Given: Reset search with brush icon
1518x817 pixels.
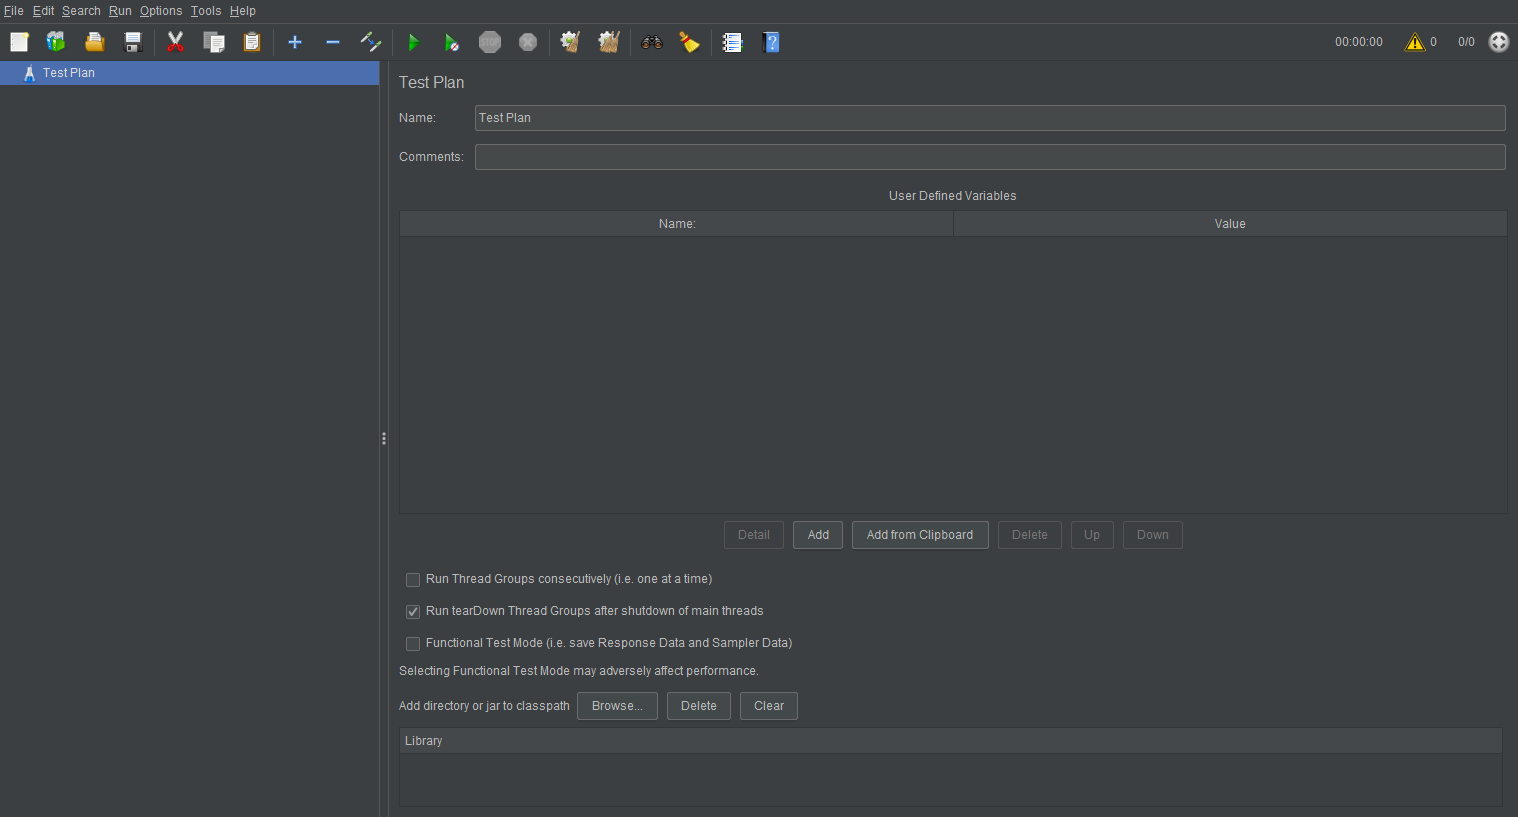Looking at the screenshot, I should point(690,42).
